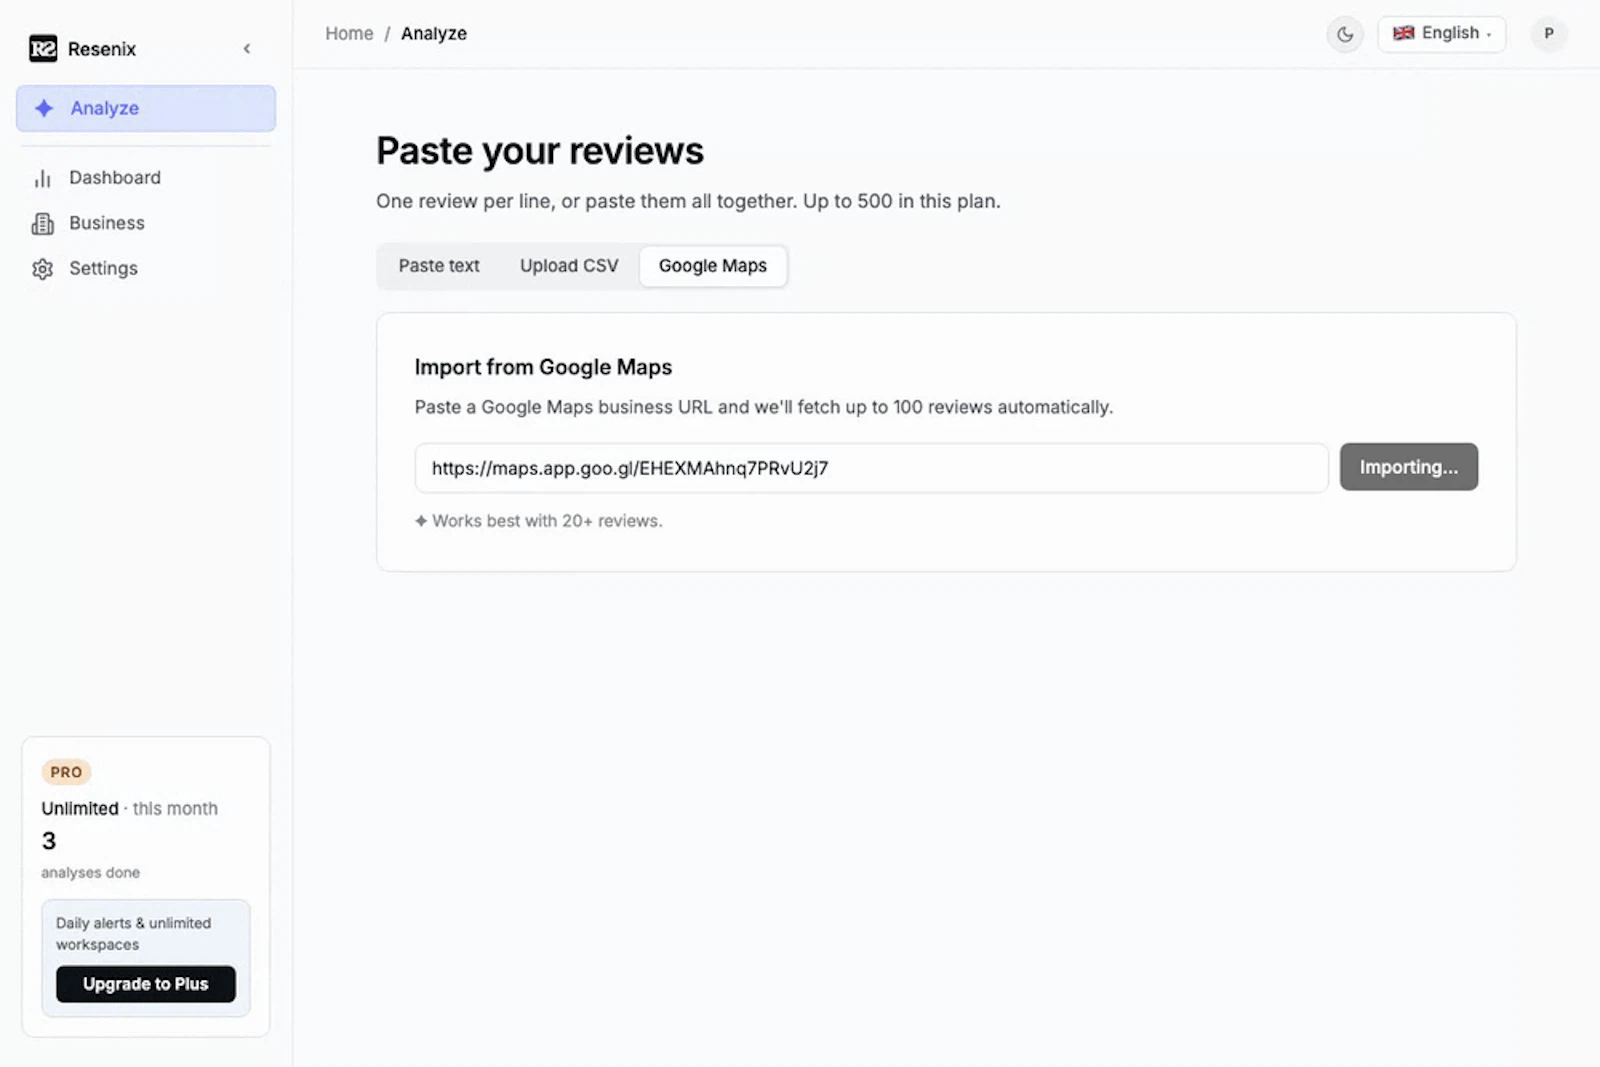Click the Dashboard bar chart icon
The image size is (1600, 1067).
pyautogui.click(x=42, y=178)
